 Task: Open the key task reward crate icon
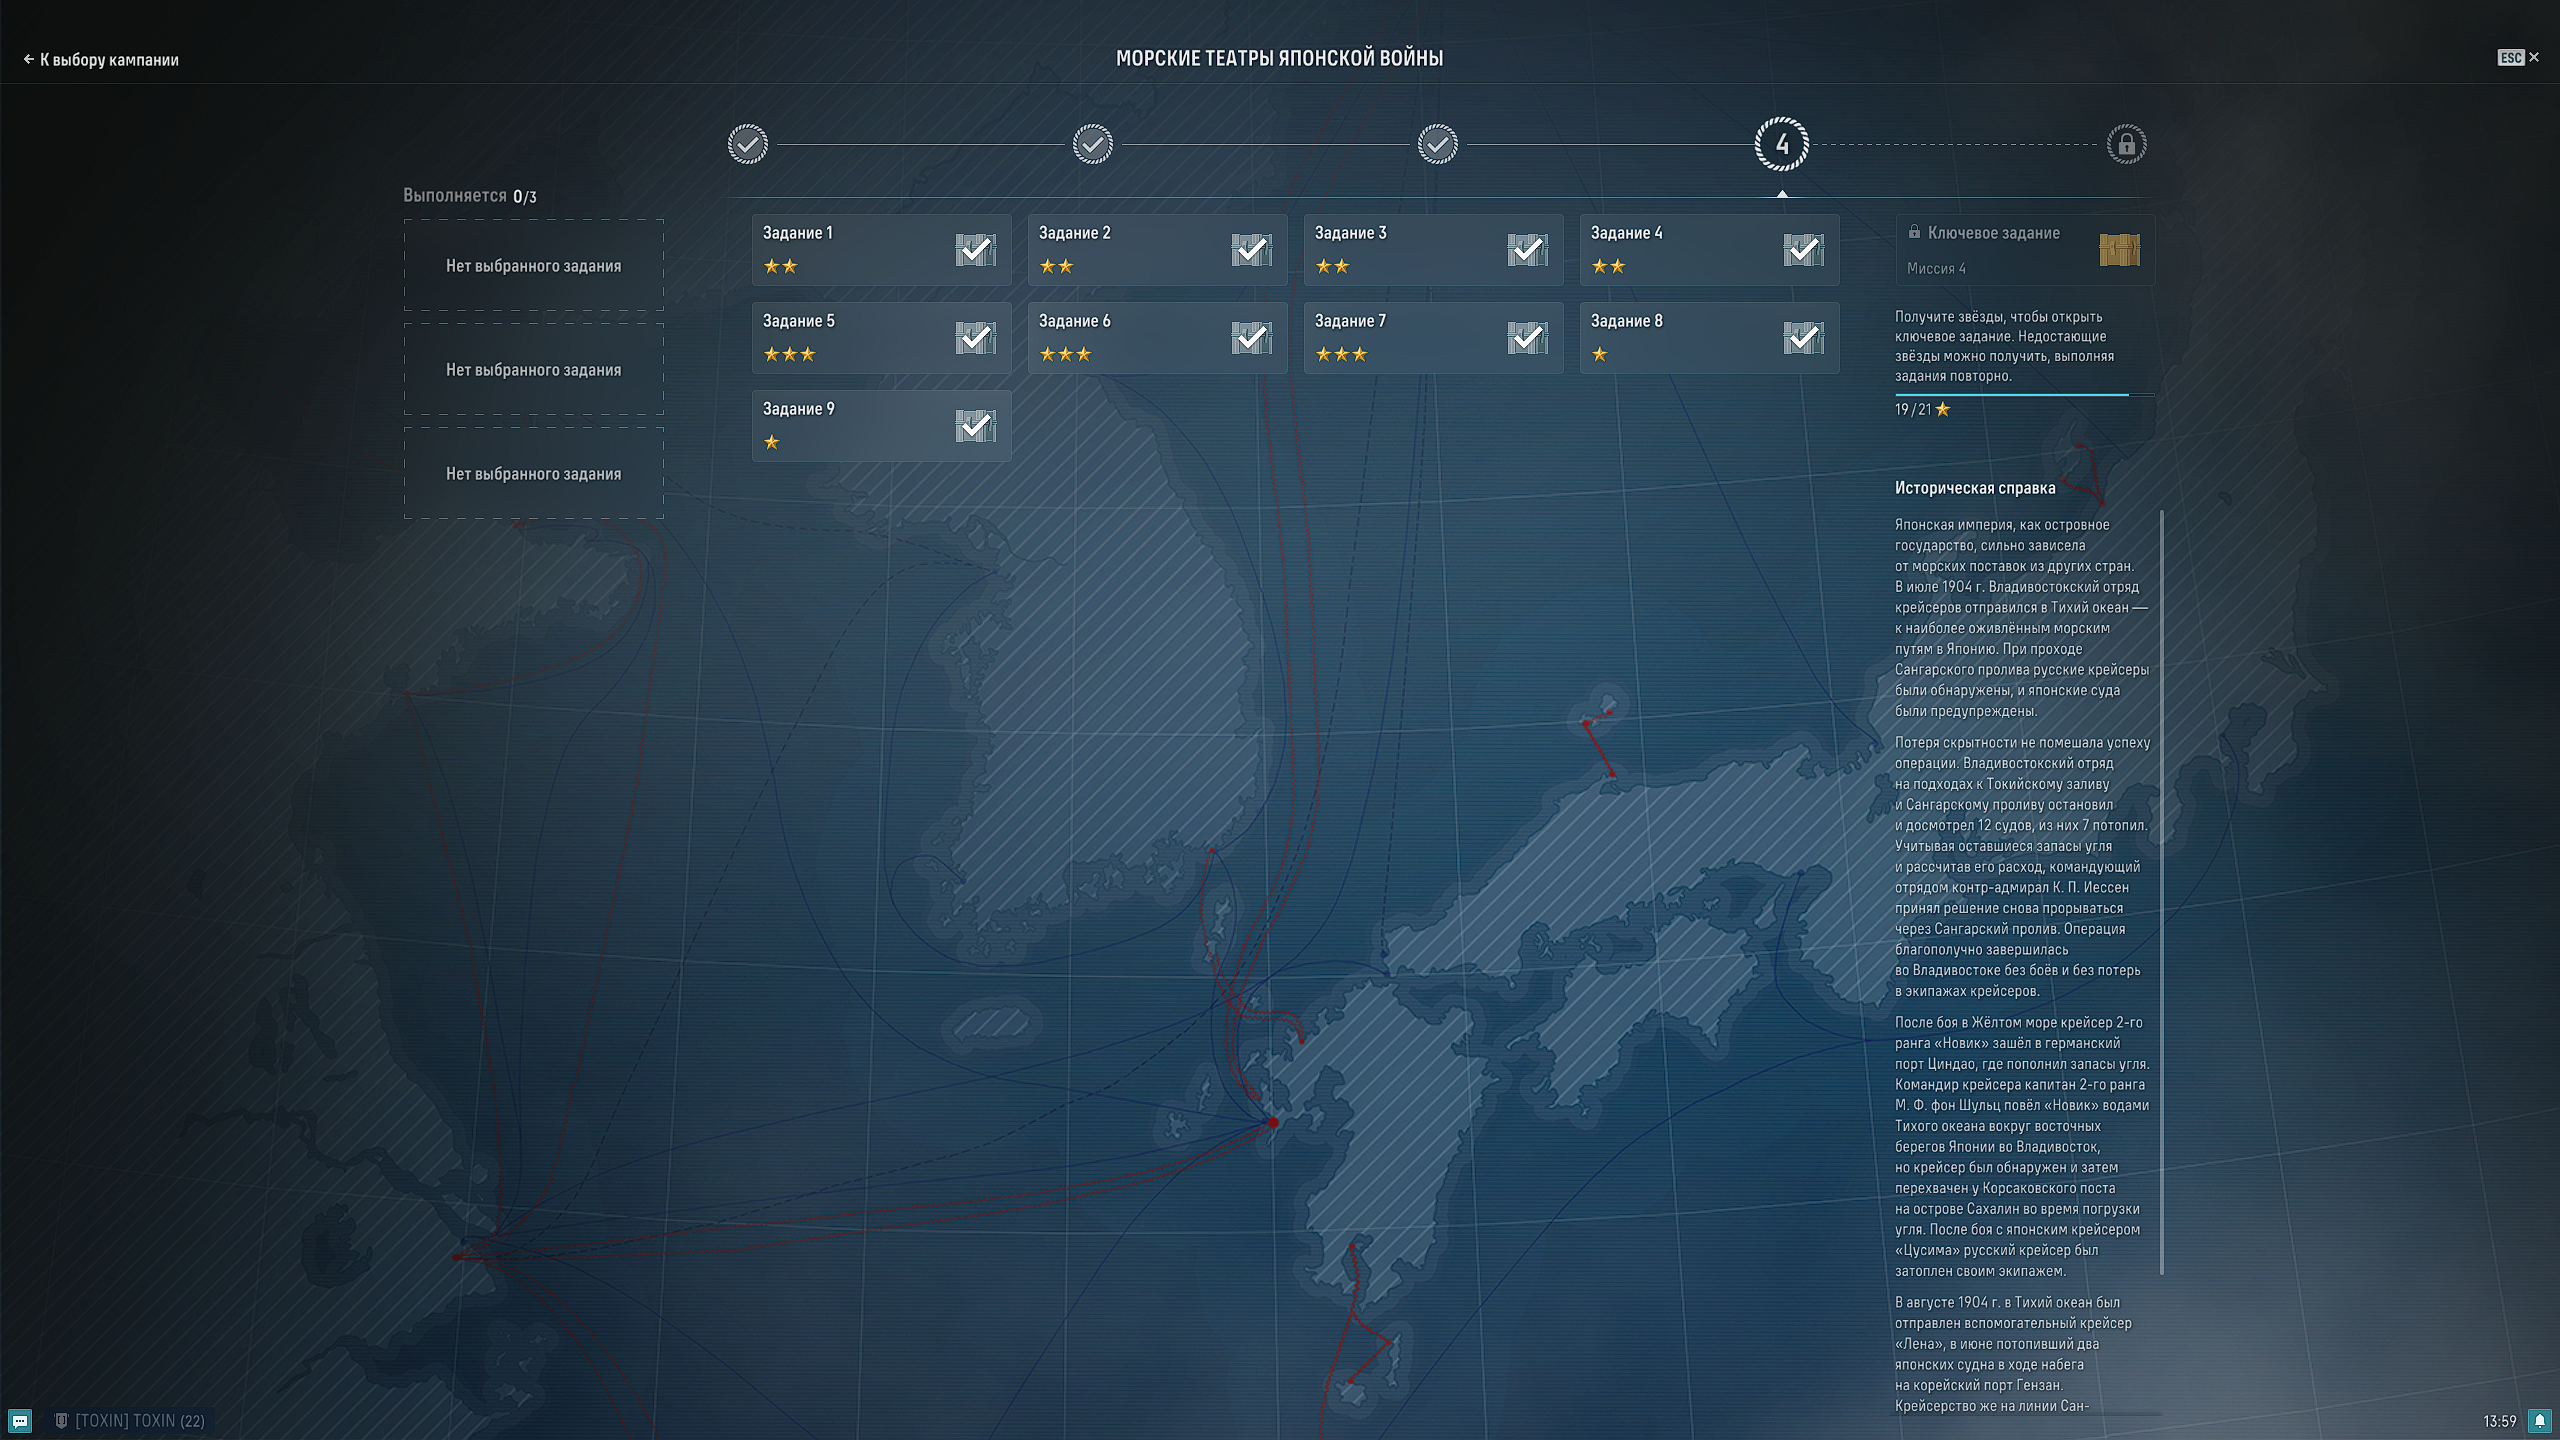(x=2119, y=250)
